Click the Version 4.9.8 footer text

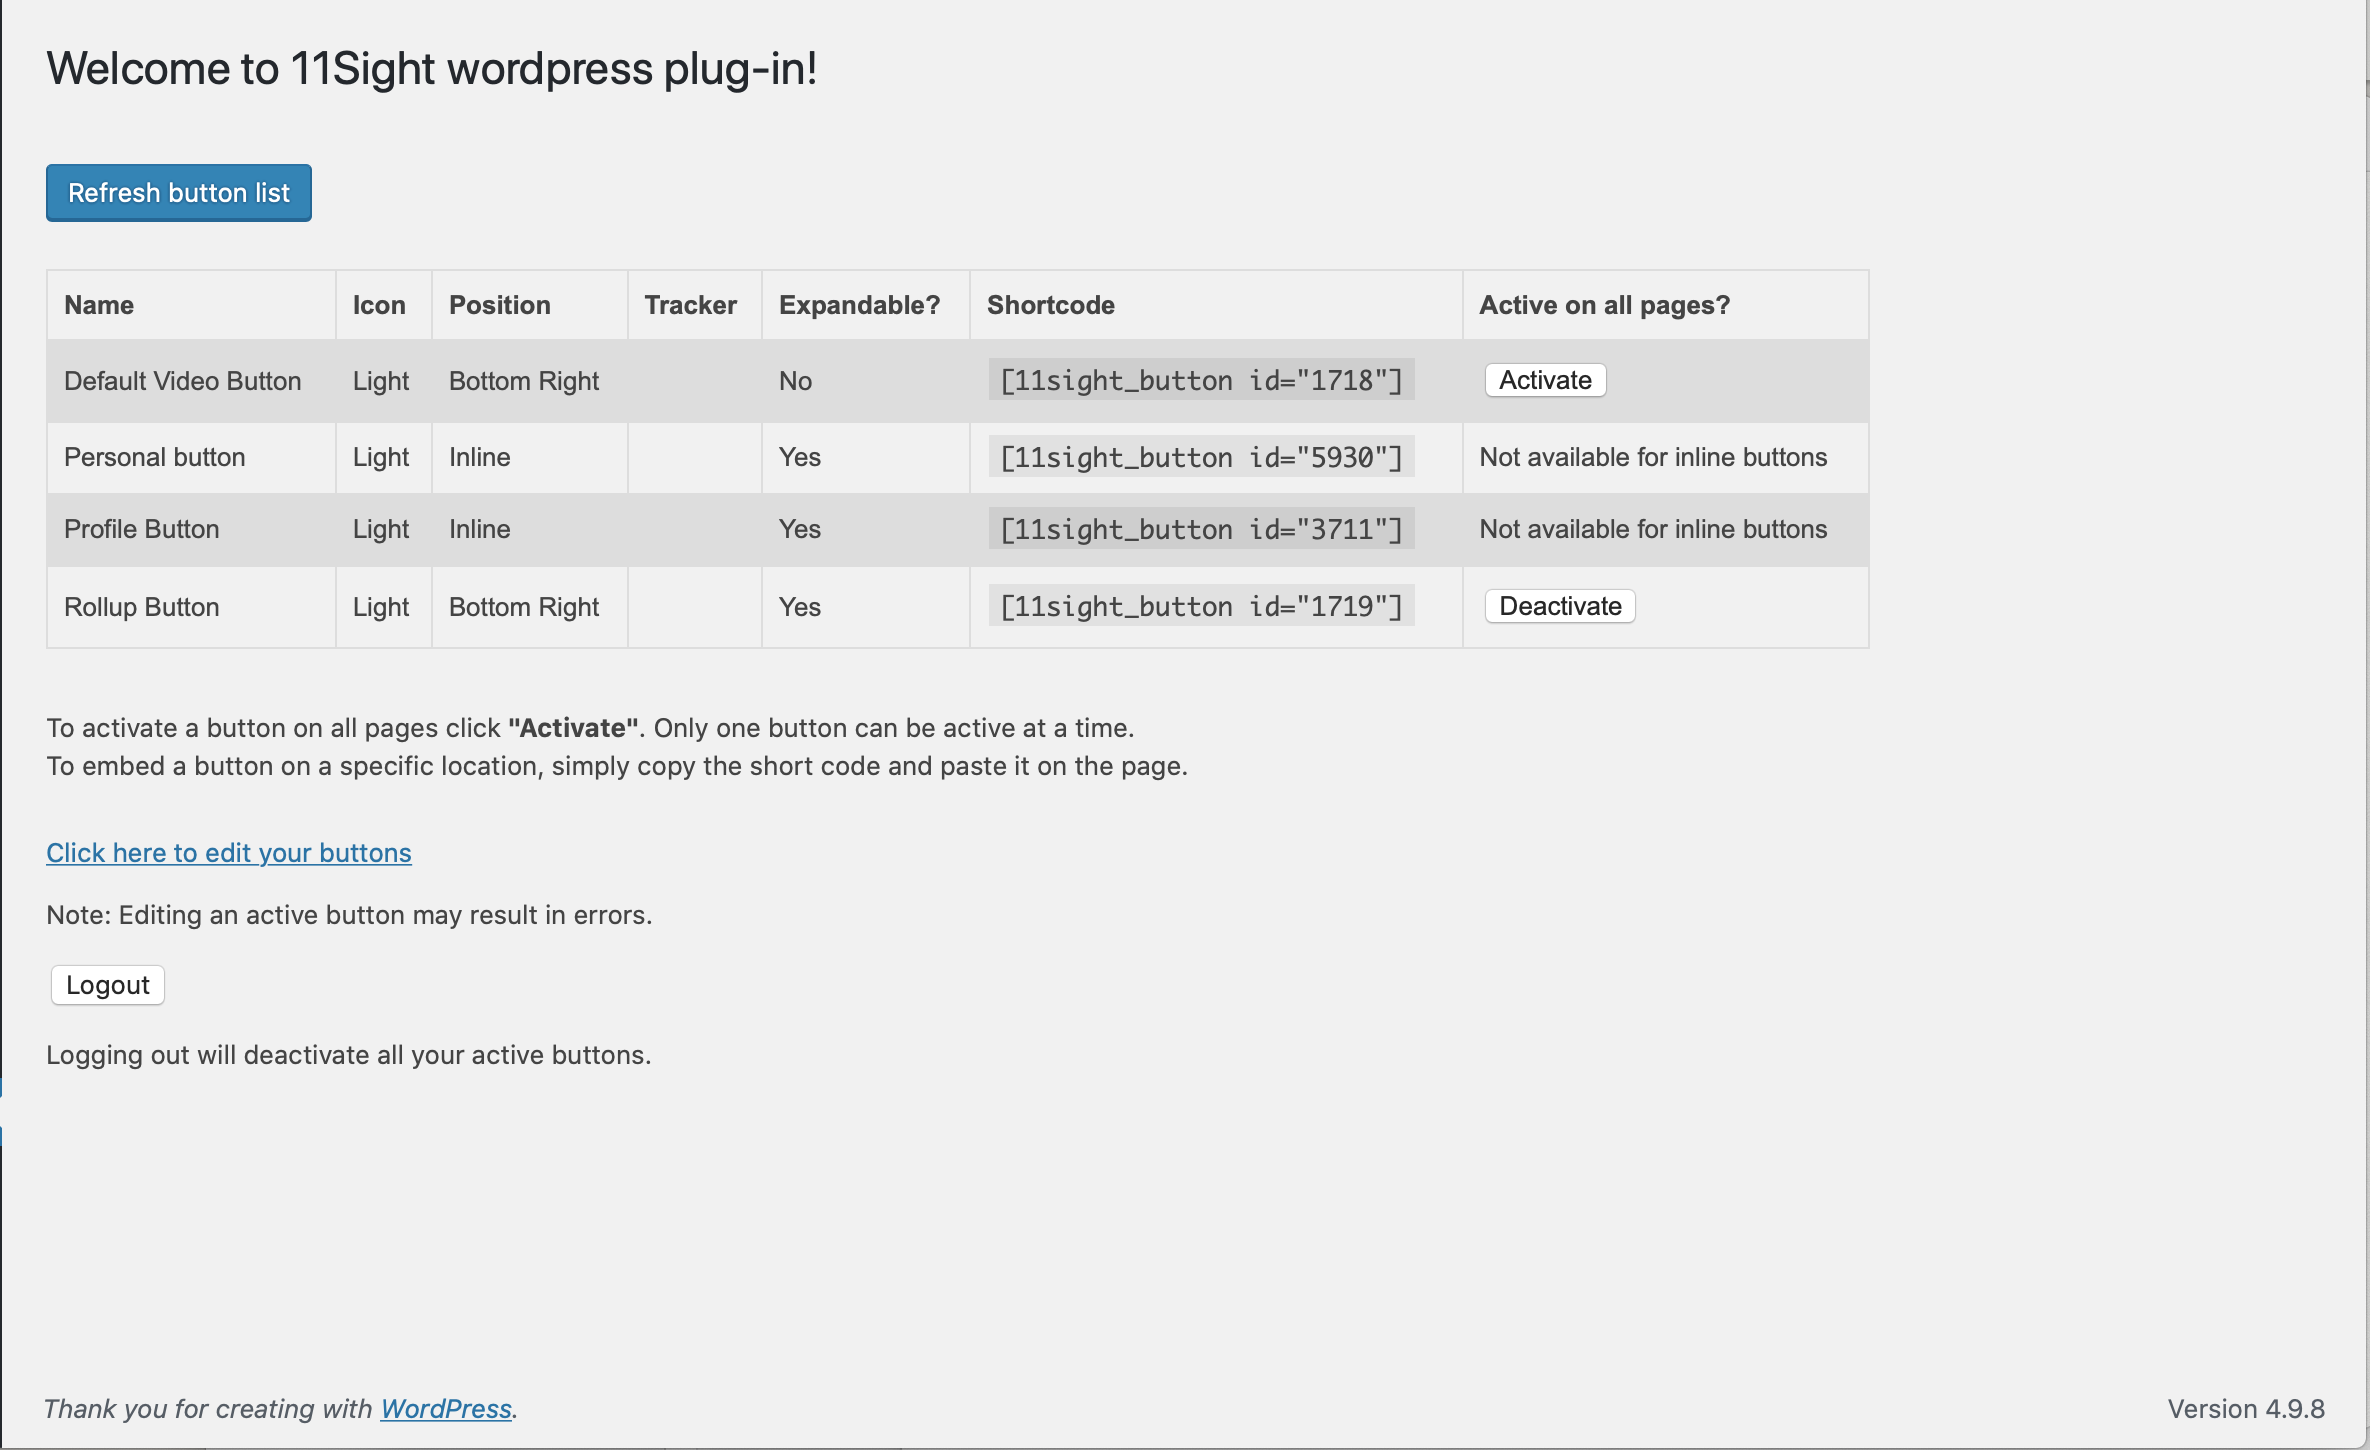[x=2246, y=1409]
